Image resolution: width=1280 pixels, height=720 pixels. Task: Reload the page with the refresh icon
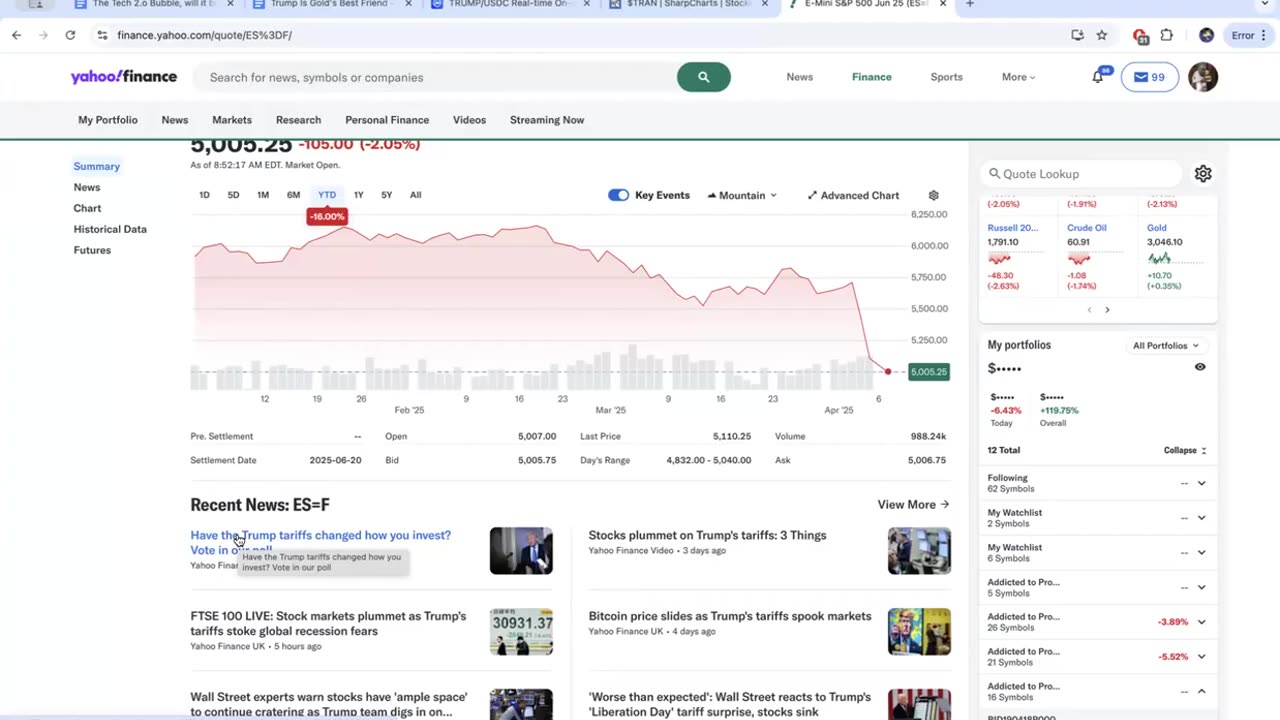point(70,35)
